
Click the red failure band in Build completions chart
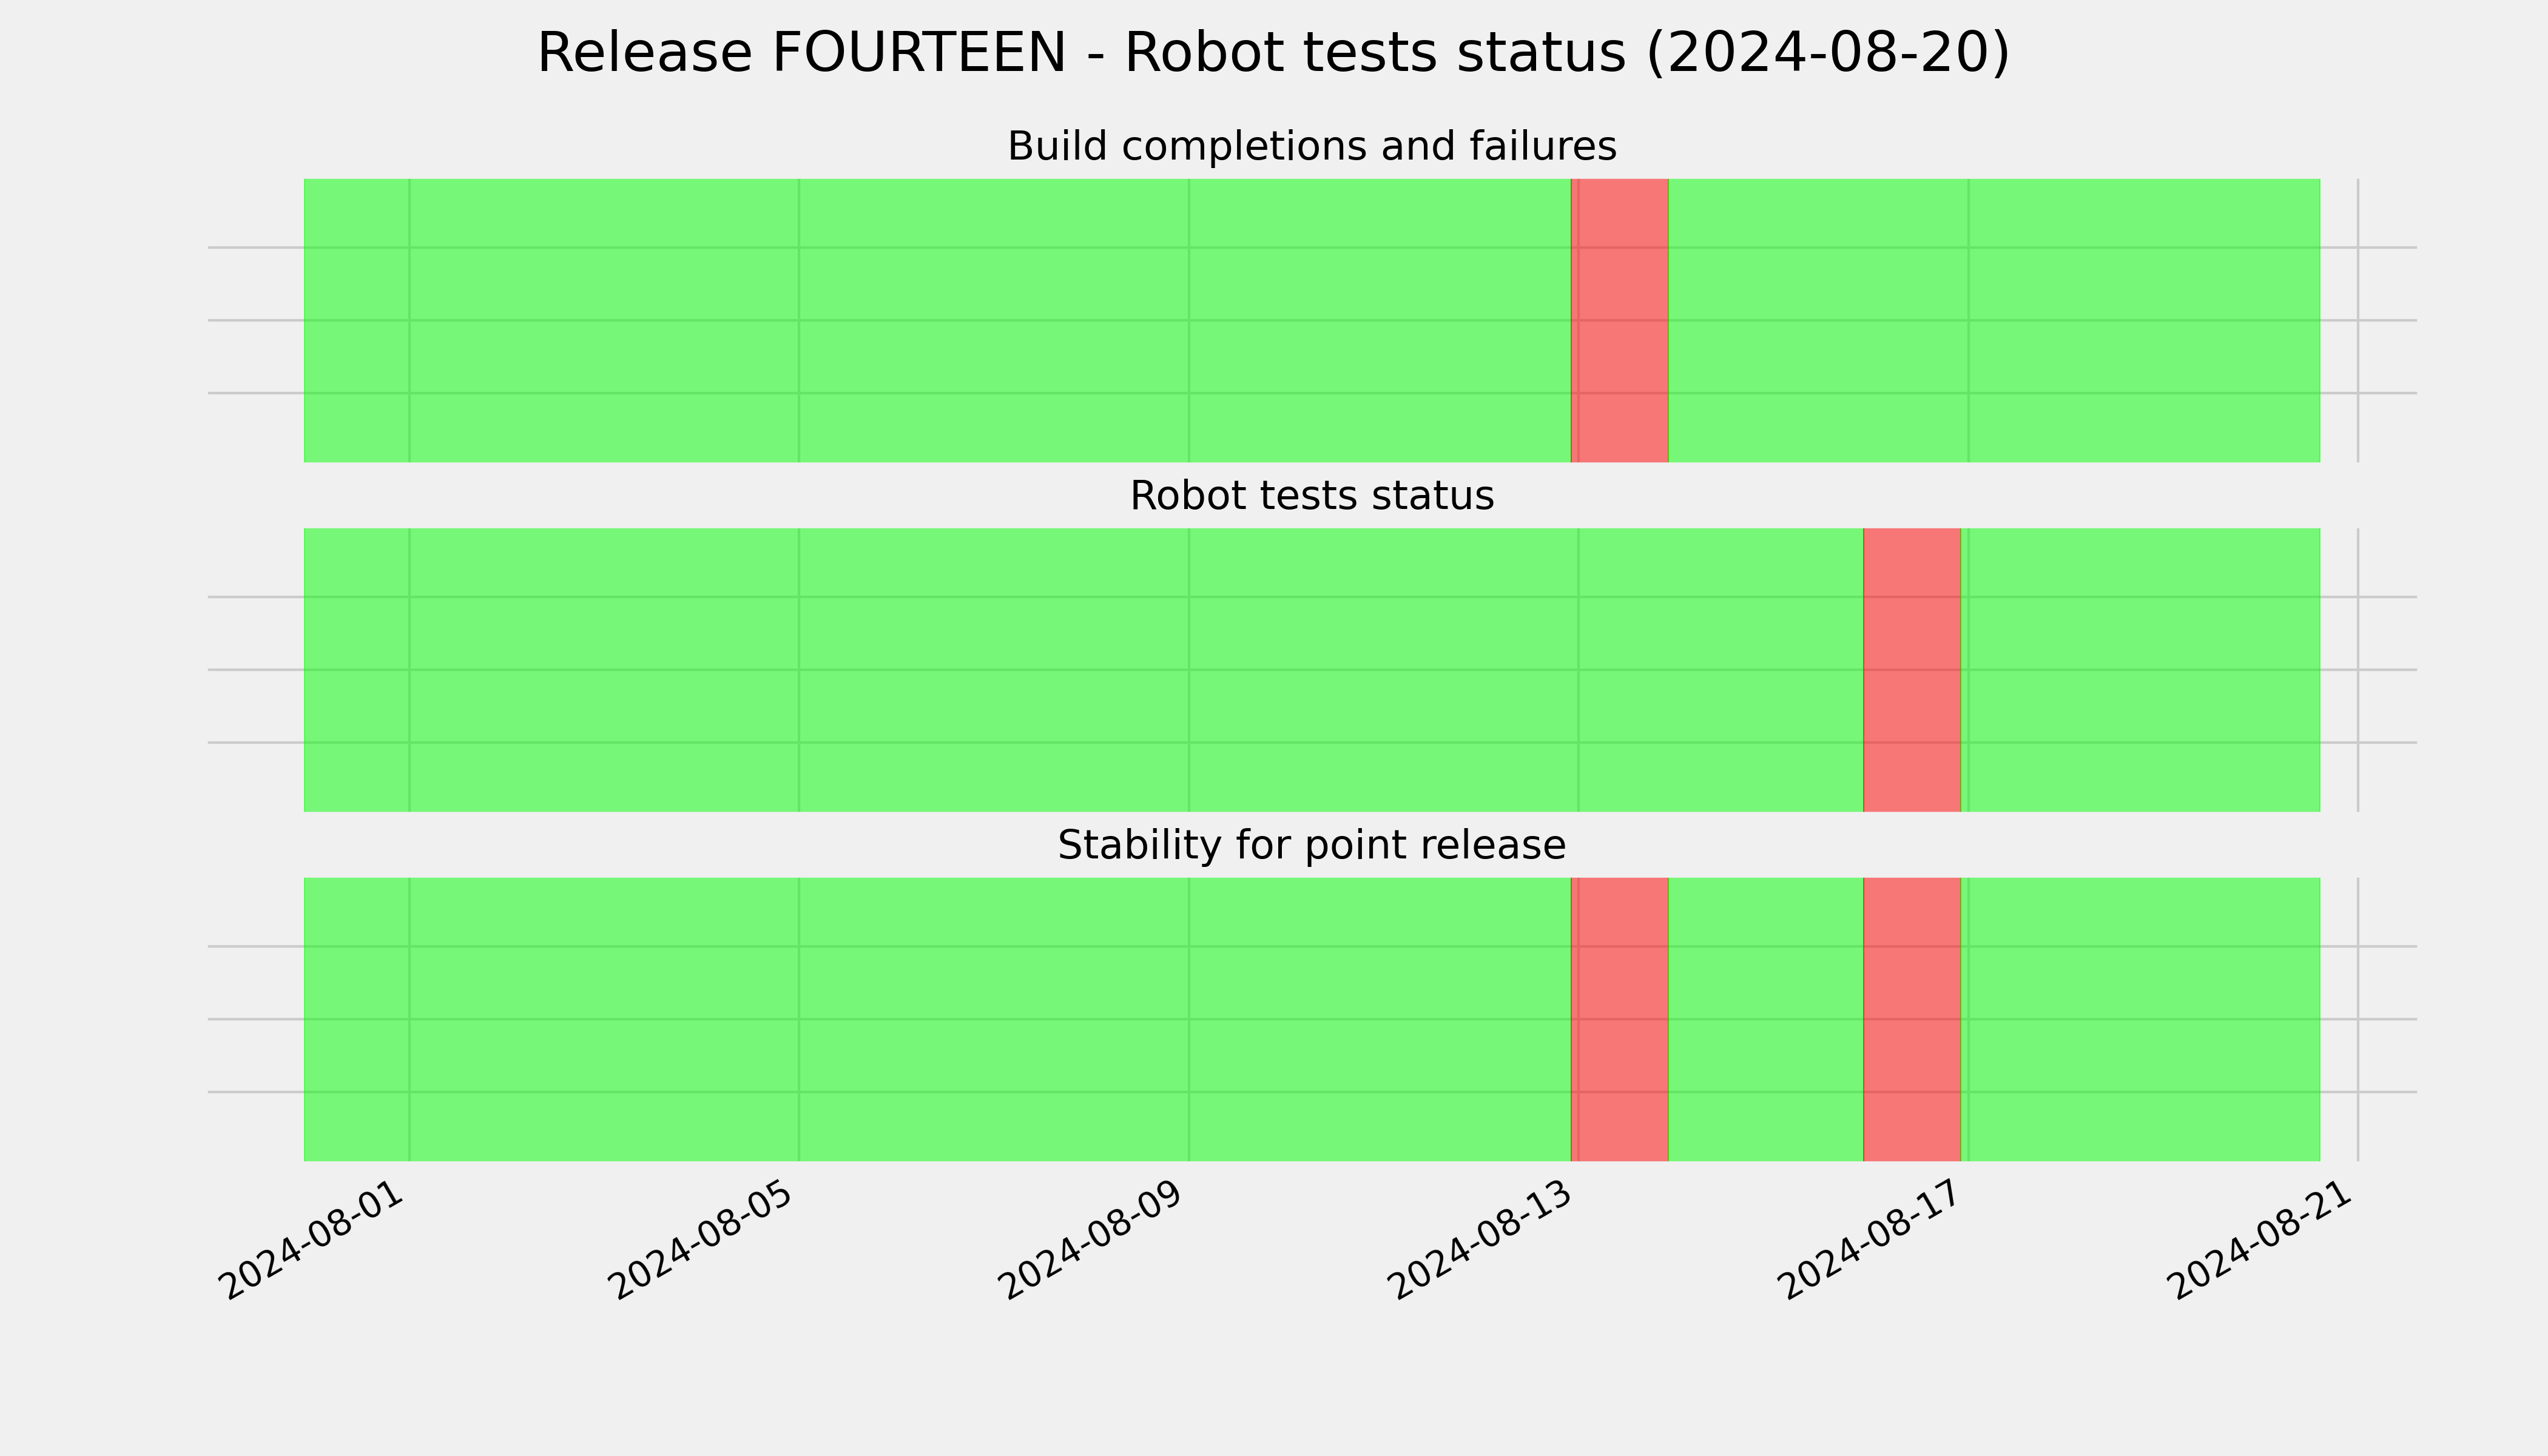1620,320
